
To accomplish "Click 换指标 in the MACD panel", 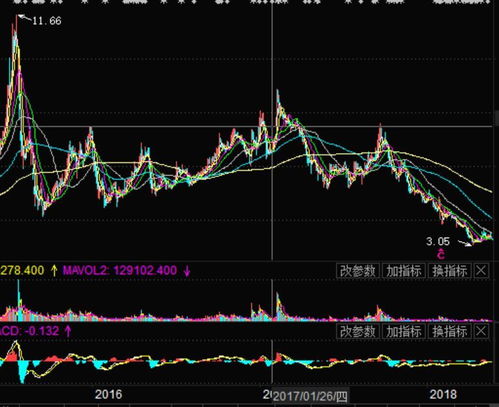I will pyautogui.click(x=450, y=331).
